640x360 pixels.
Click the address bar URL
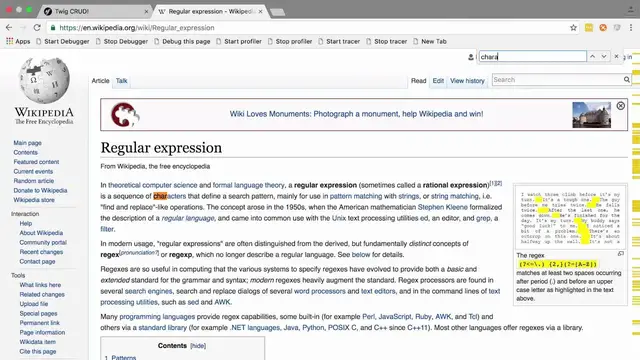point(137,28)
